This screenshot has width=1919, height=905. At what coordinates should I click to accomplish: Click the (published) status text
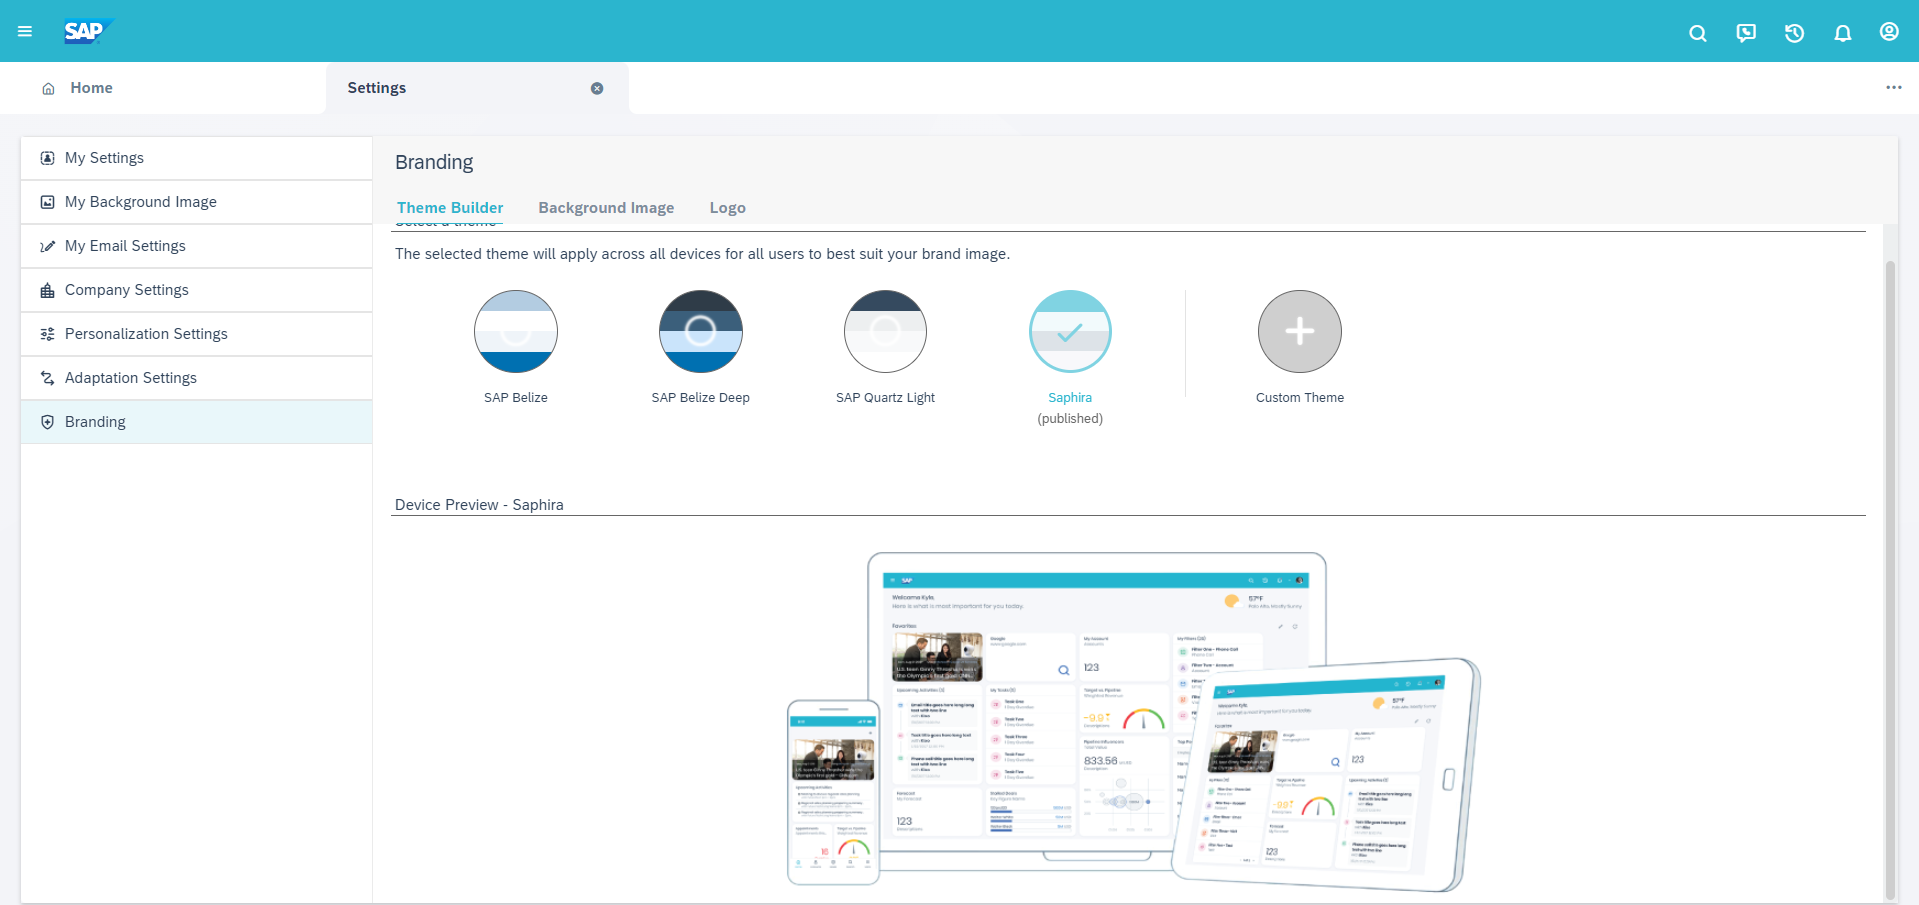point(1070,419)
